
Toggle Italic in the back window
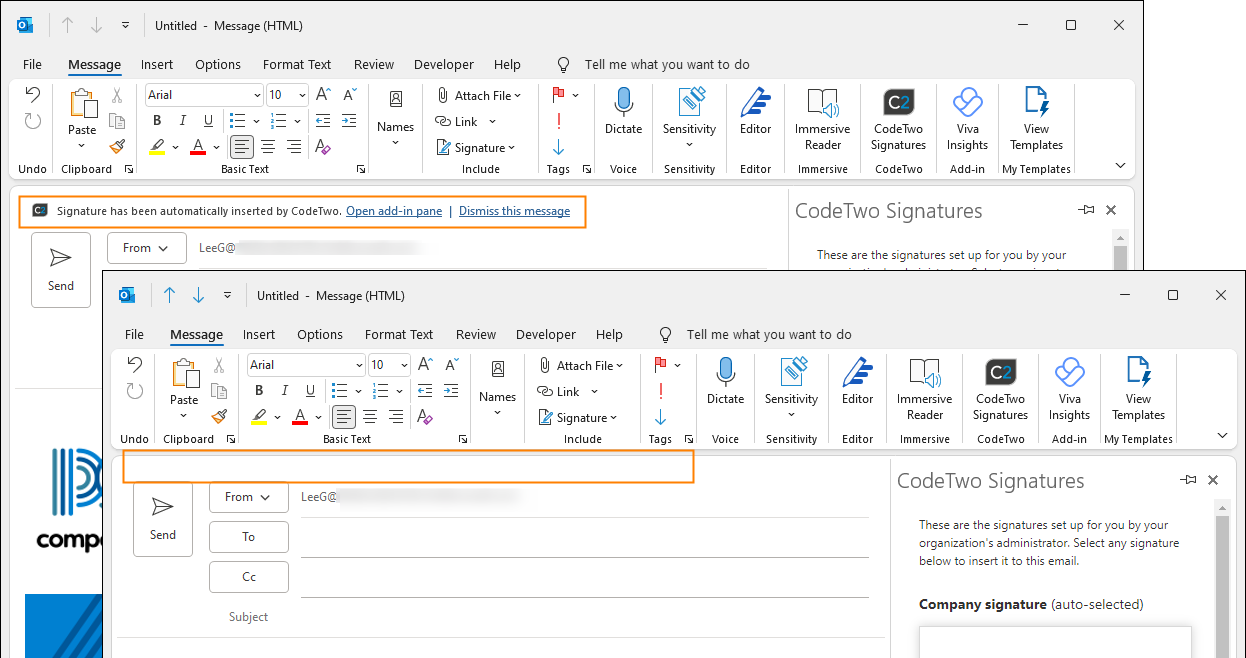(183, 121)
